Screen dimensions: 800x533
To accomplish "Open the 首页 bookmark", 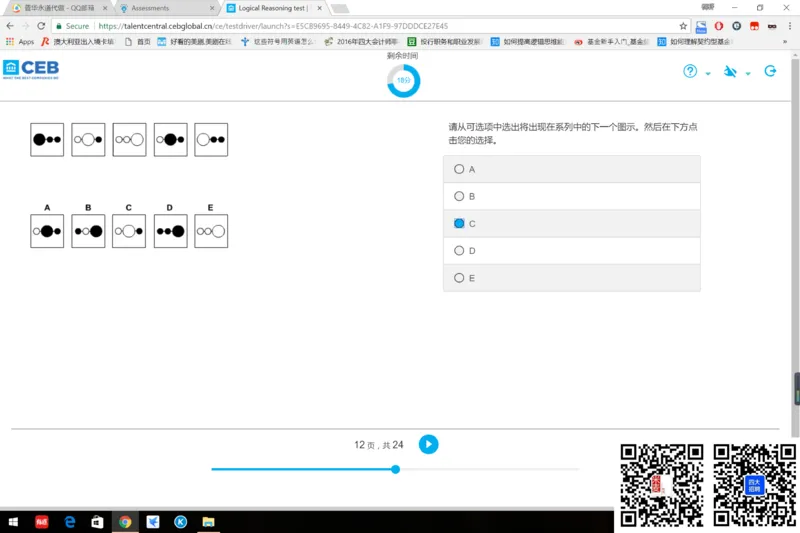I will [138, 42].
